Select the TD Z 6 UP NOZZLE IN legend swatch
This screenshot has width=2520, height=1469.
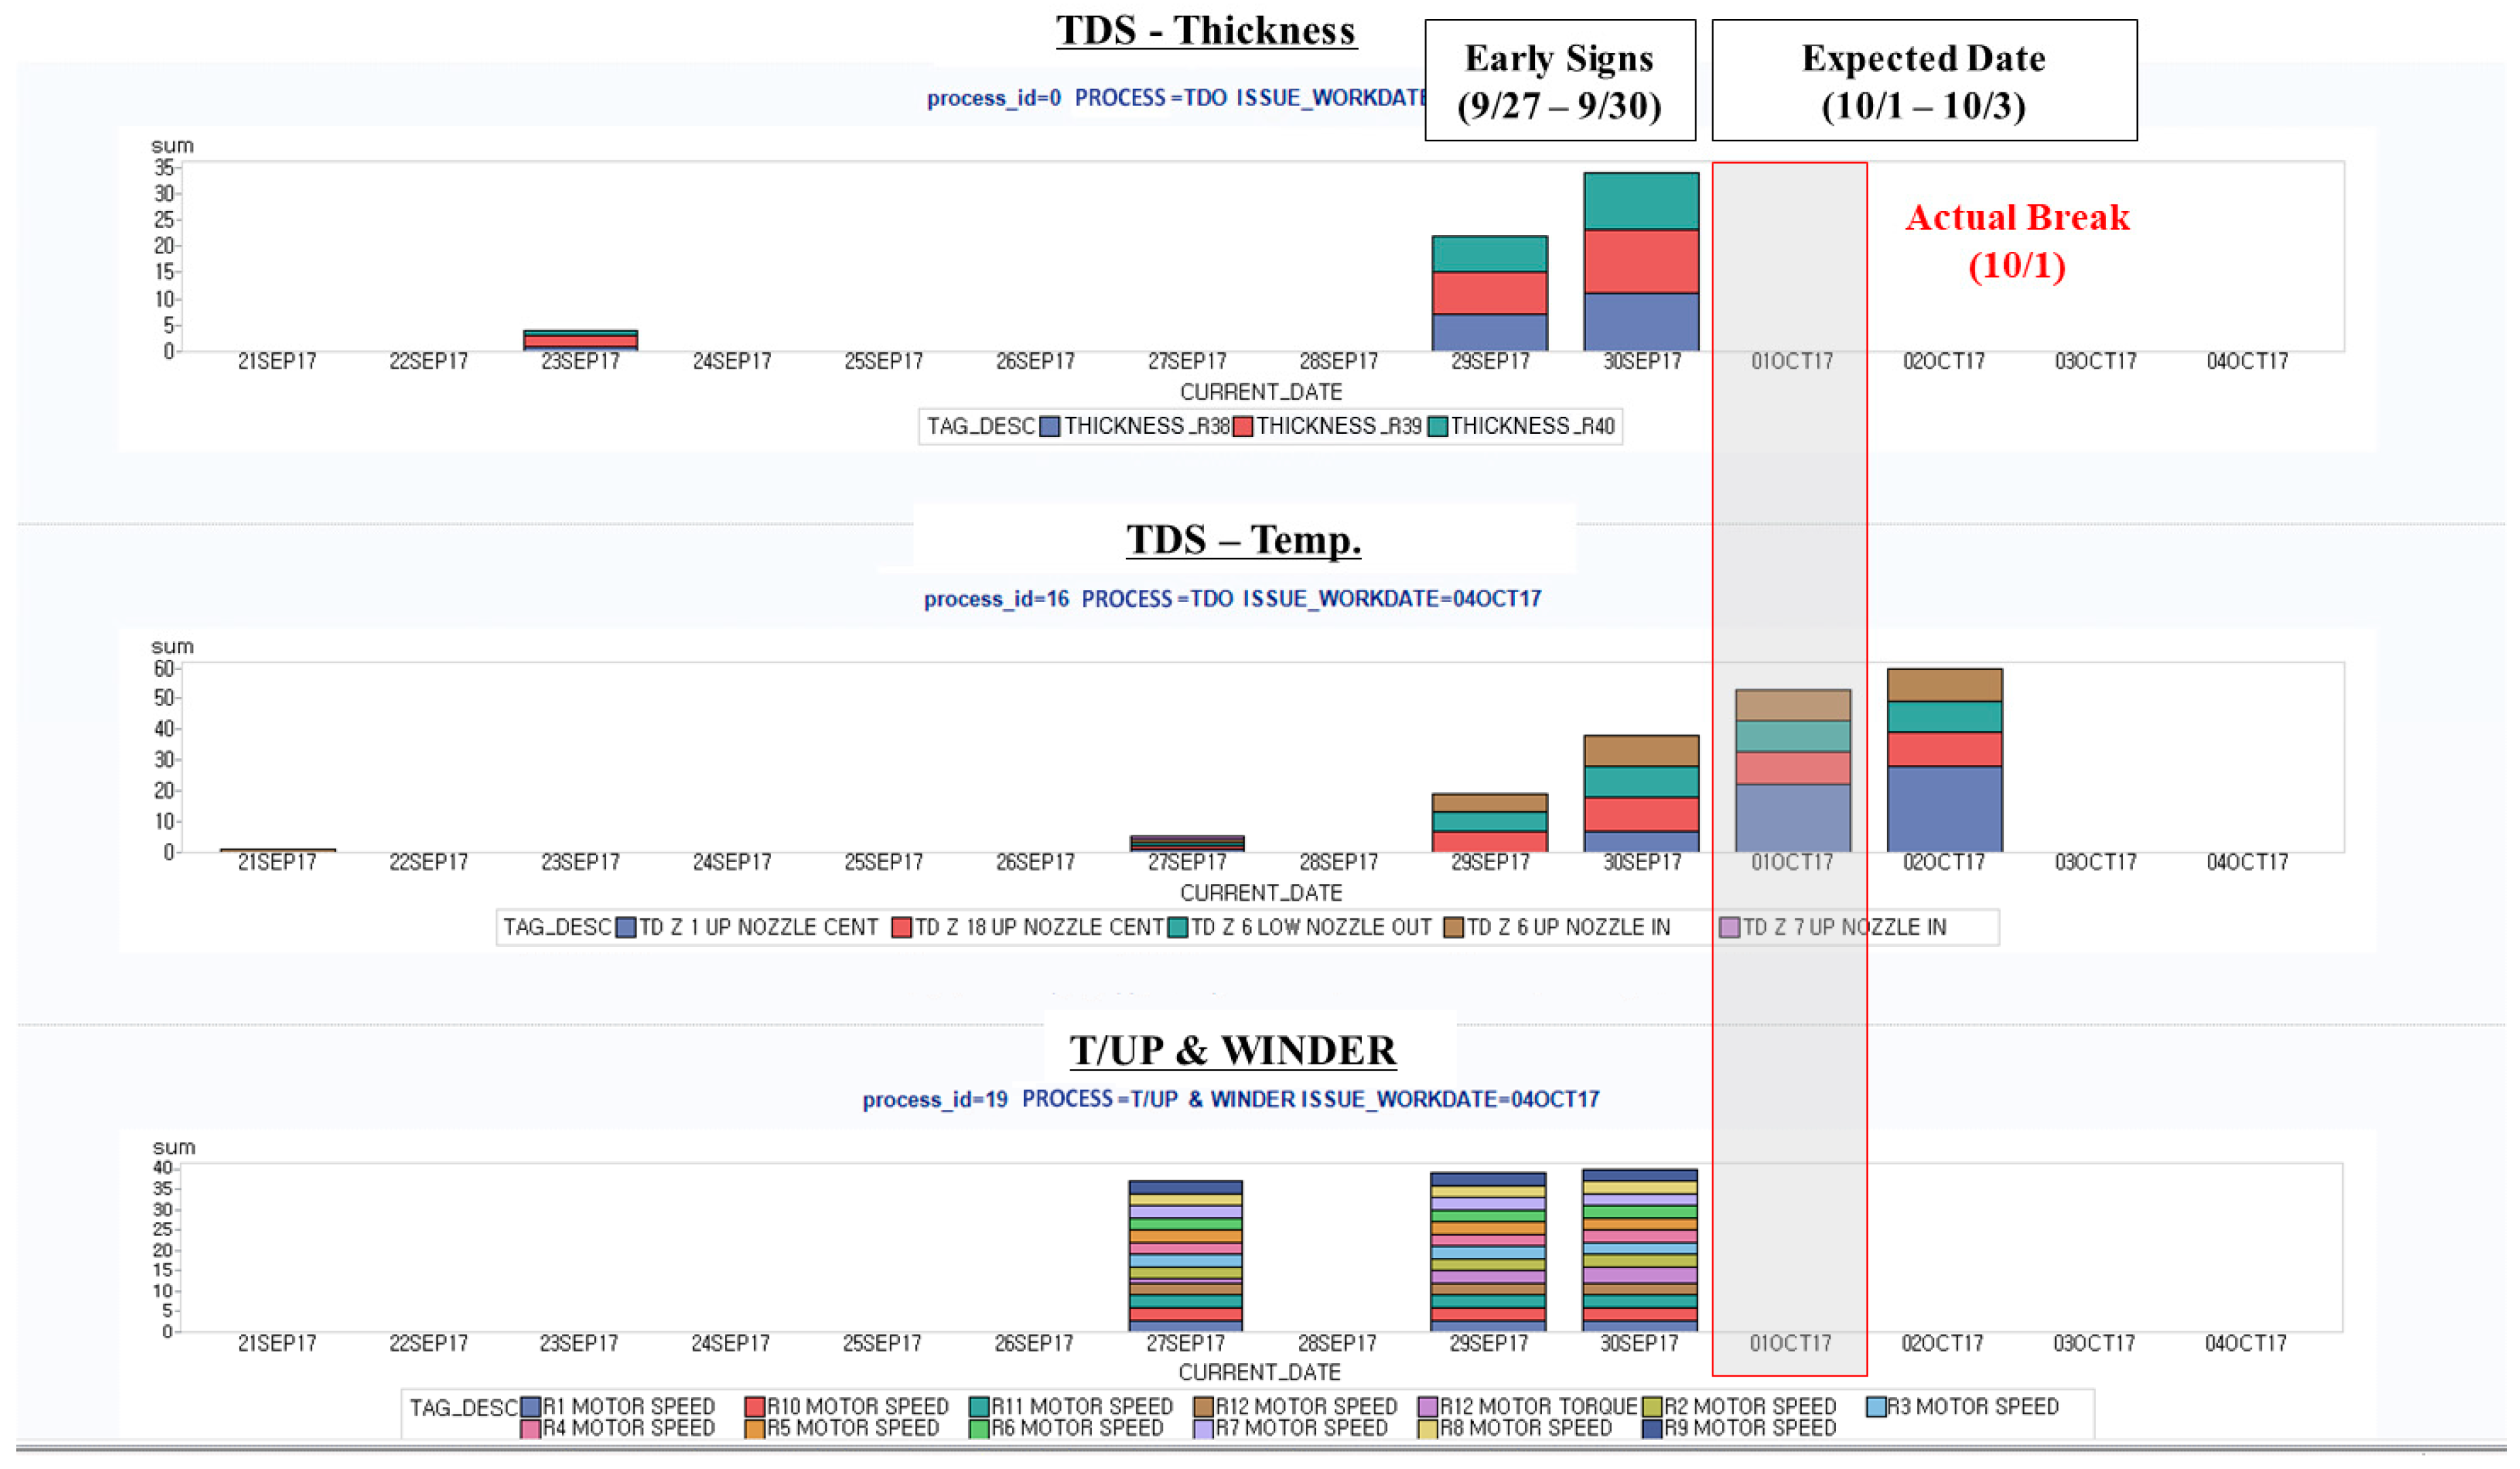(1453, 928)
